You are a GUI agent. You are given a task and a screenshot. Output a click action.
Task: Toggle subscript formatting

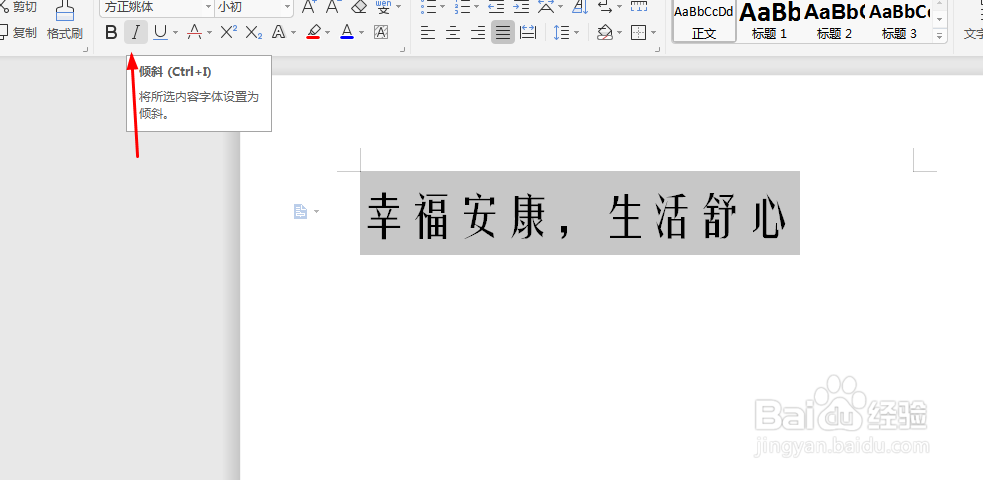(254, 33)
